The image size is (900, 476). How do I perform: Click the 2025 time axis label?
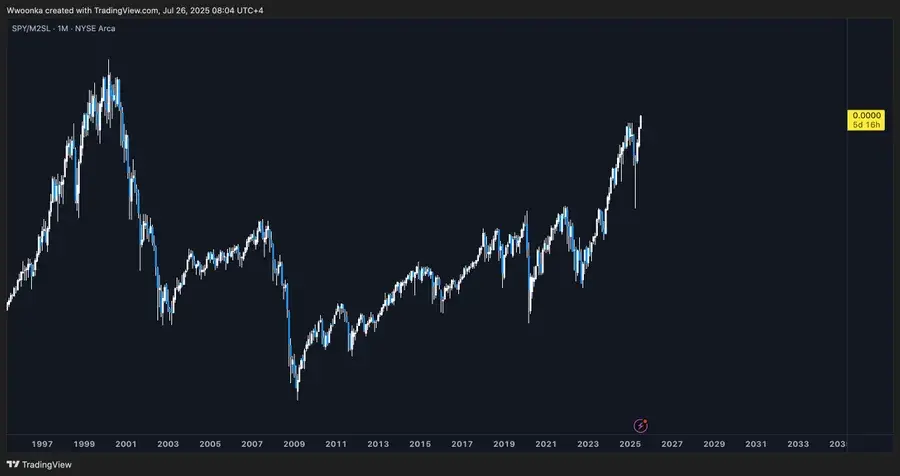pyautogui.click(x=630, y=444)
